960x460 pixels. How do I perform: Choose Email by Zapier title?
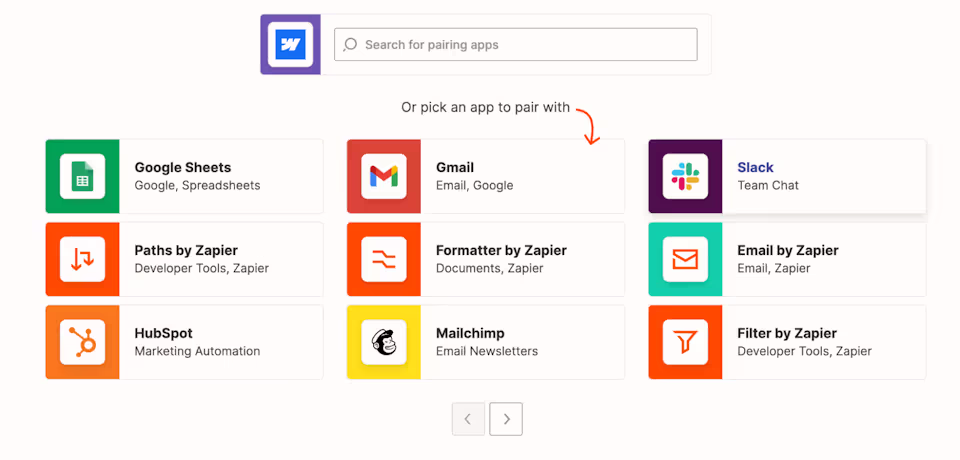788,251
